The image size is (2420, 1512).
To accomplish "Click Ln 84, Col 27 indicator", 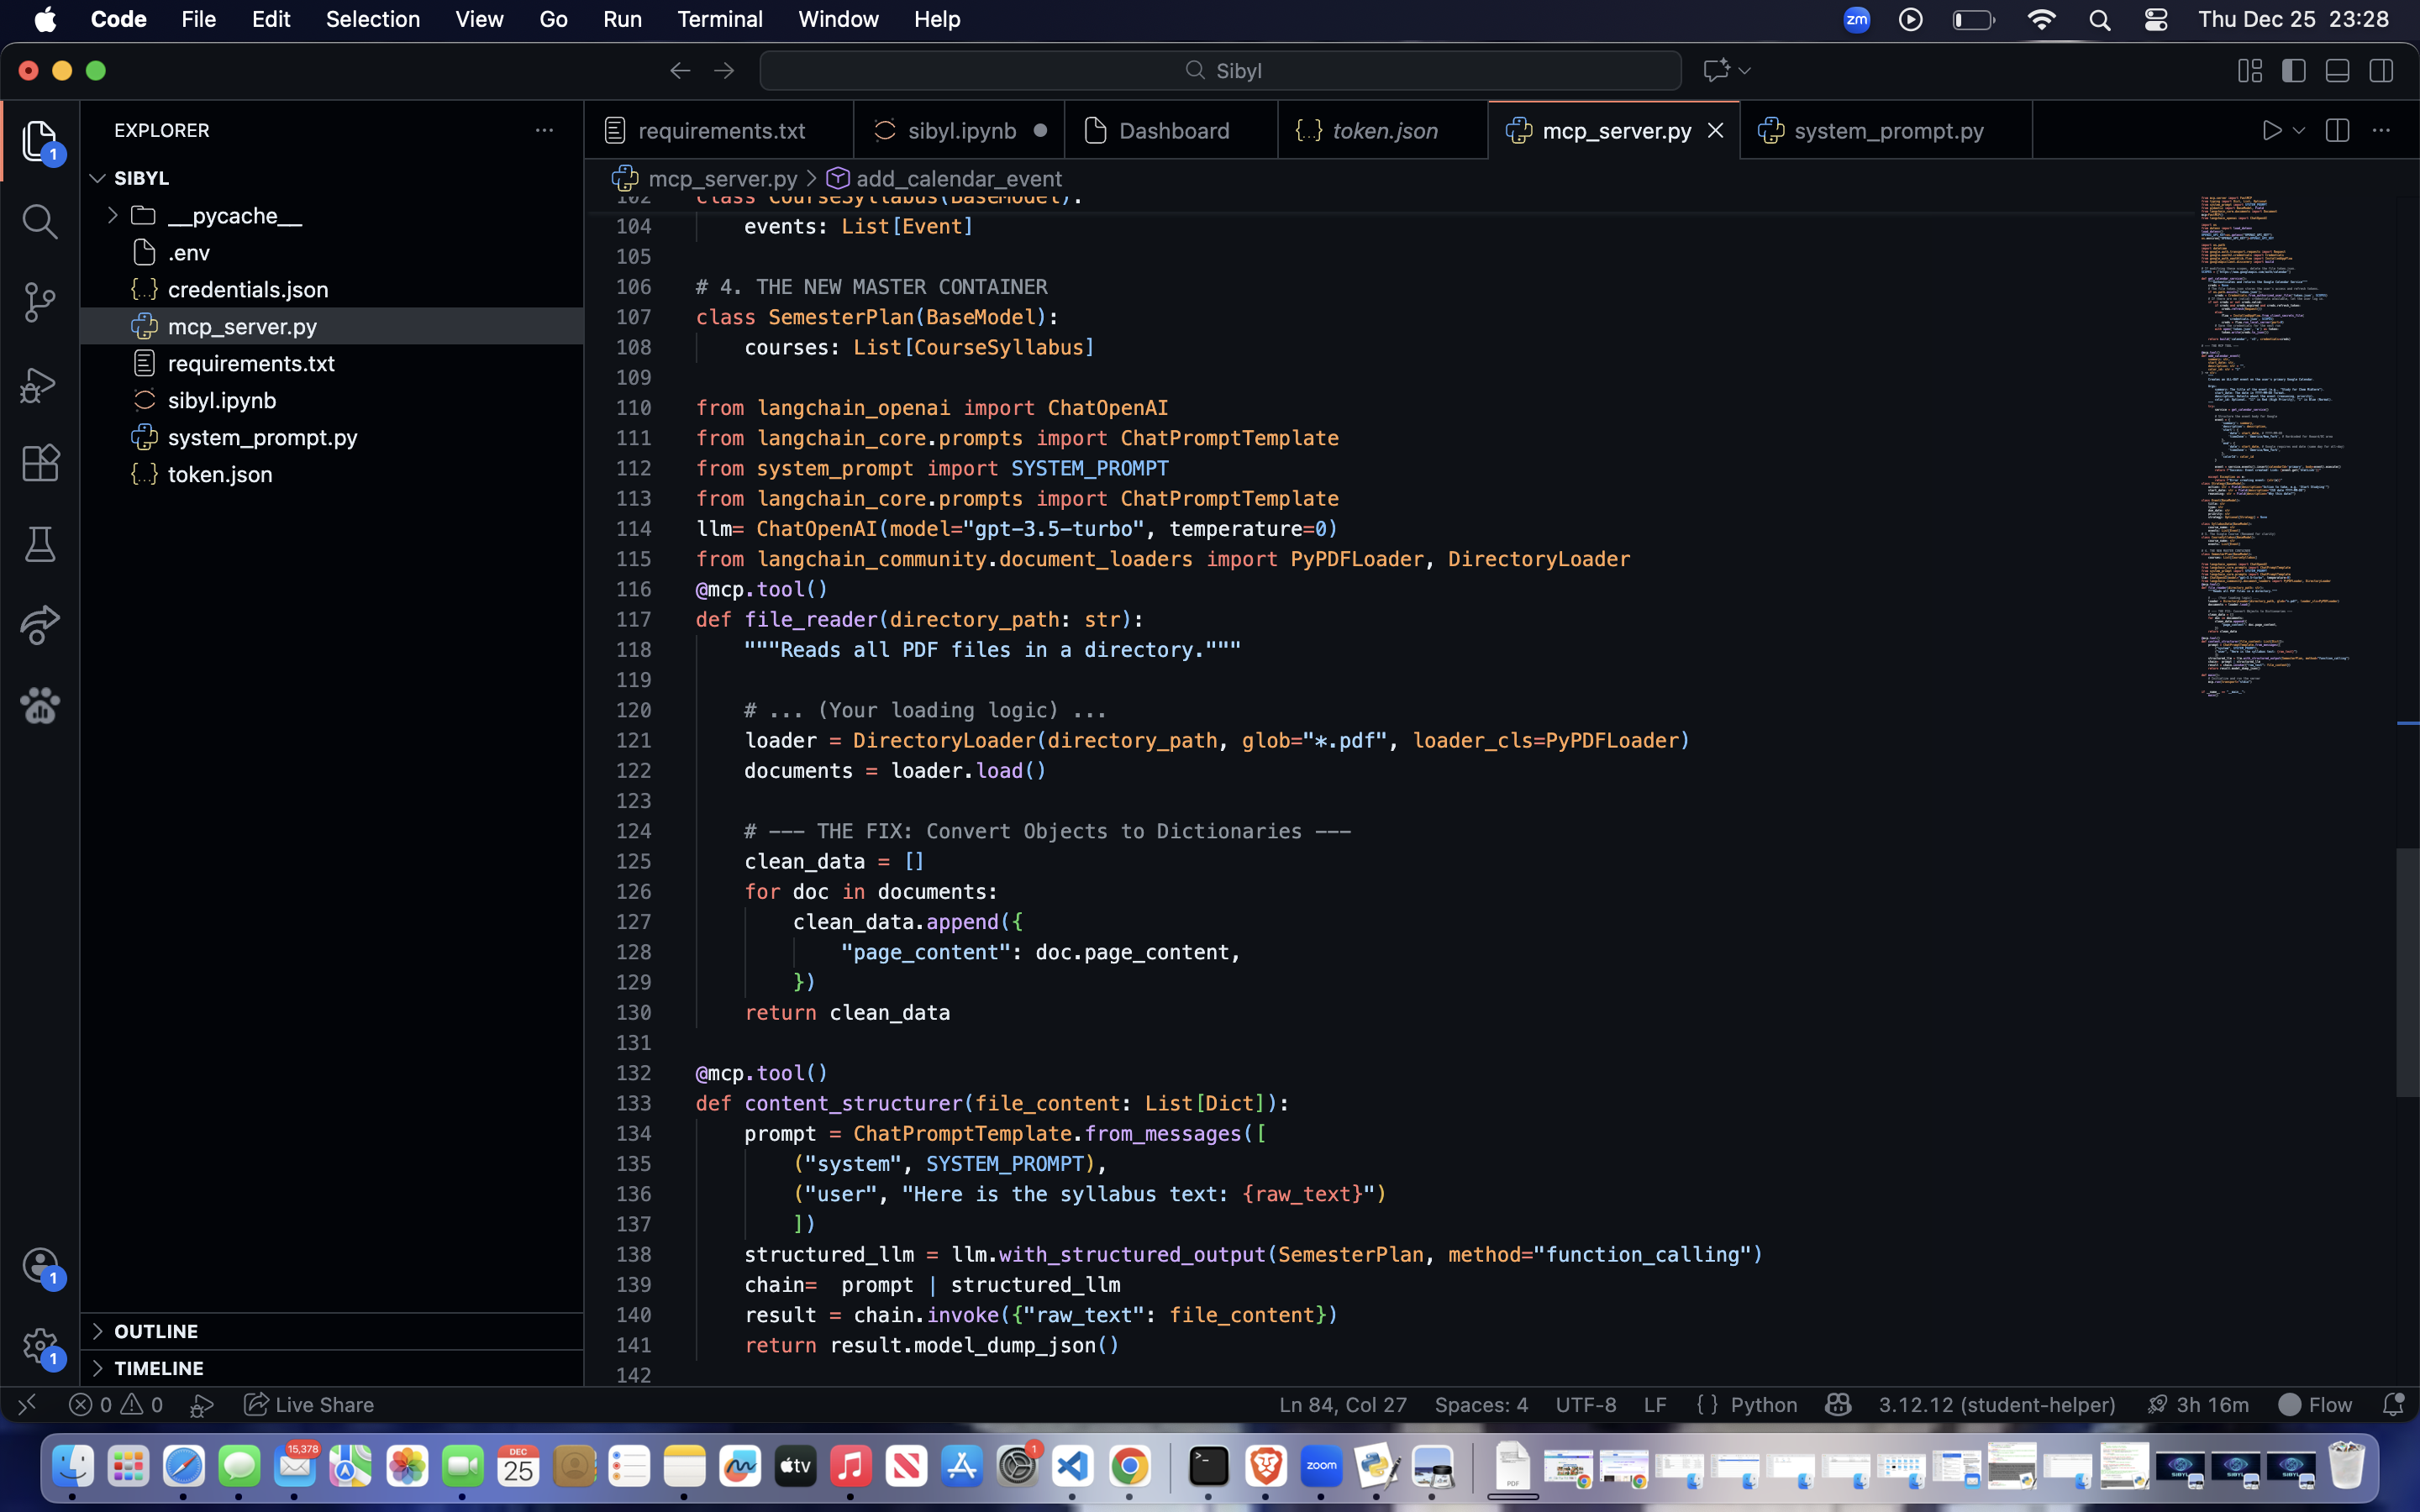I will point(1342,1404).
